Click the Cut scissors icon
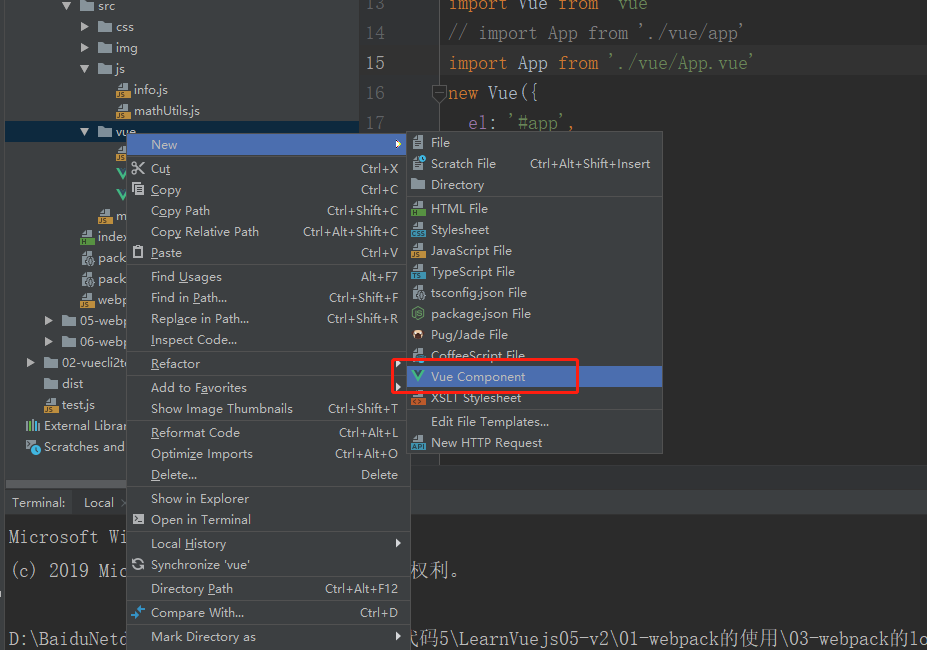Screen dimensions: 927x650 pyautogui.click(x=138, y=169)
